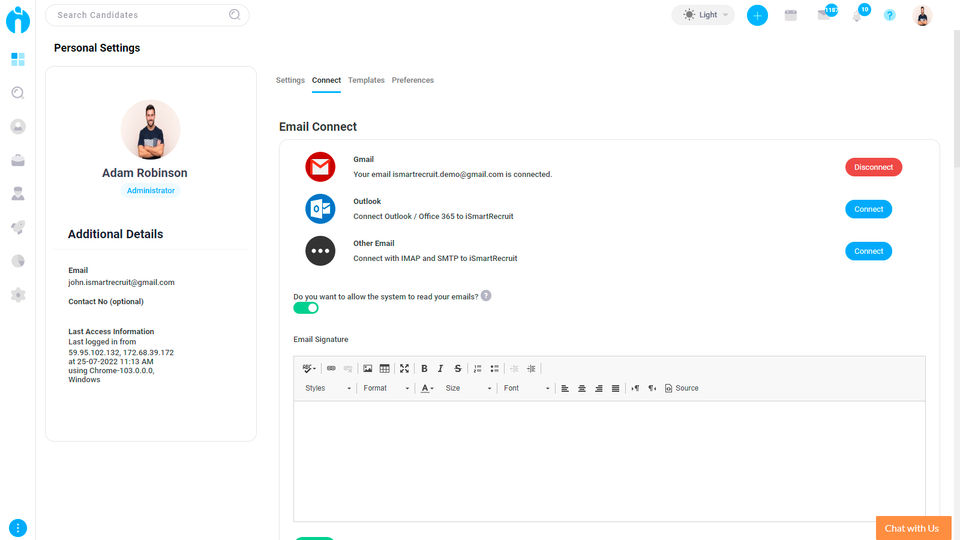
Task: Toggle bold formatting
Action: tap(424, 369)
